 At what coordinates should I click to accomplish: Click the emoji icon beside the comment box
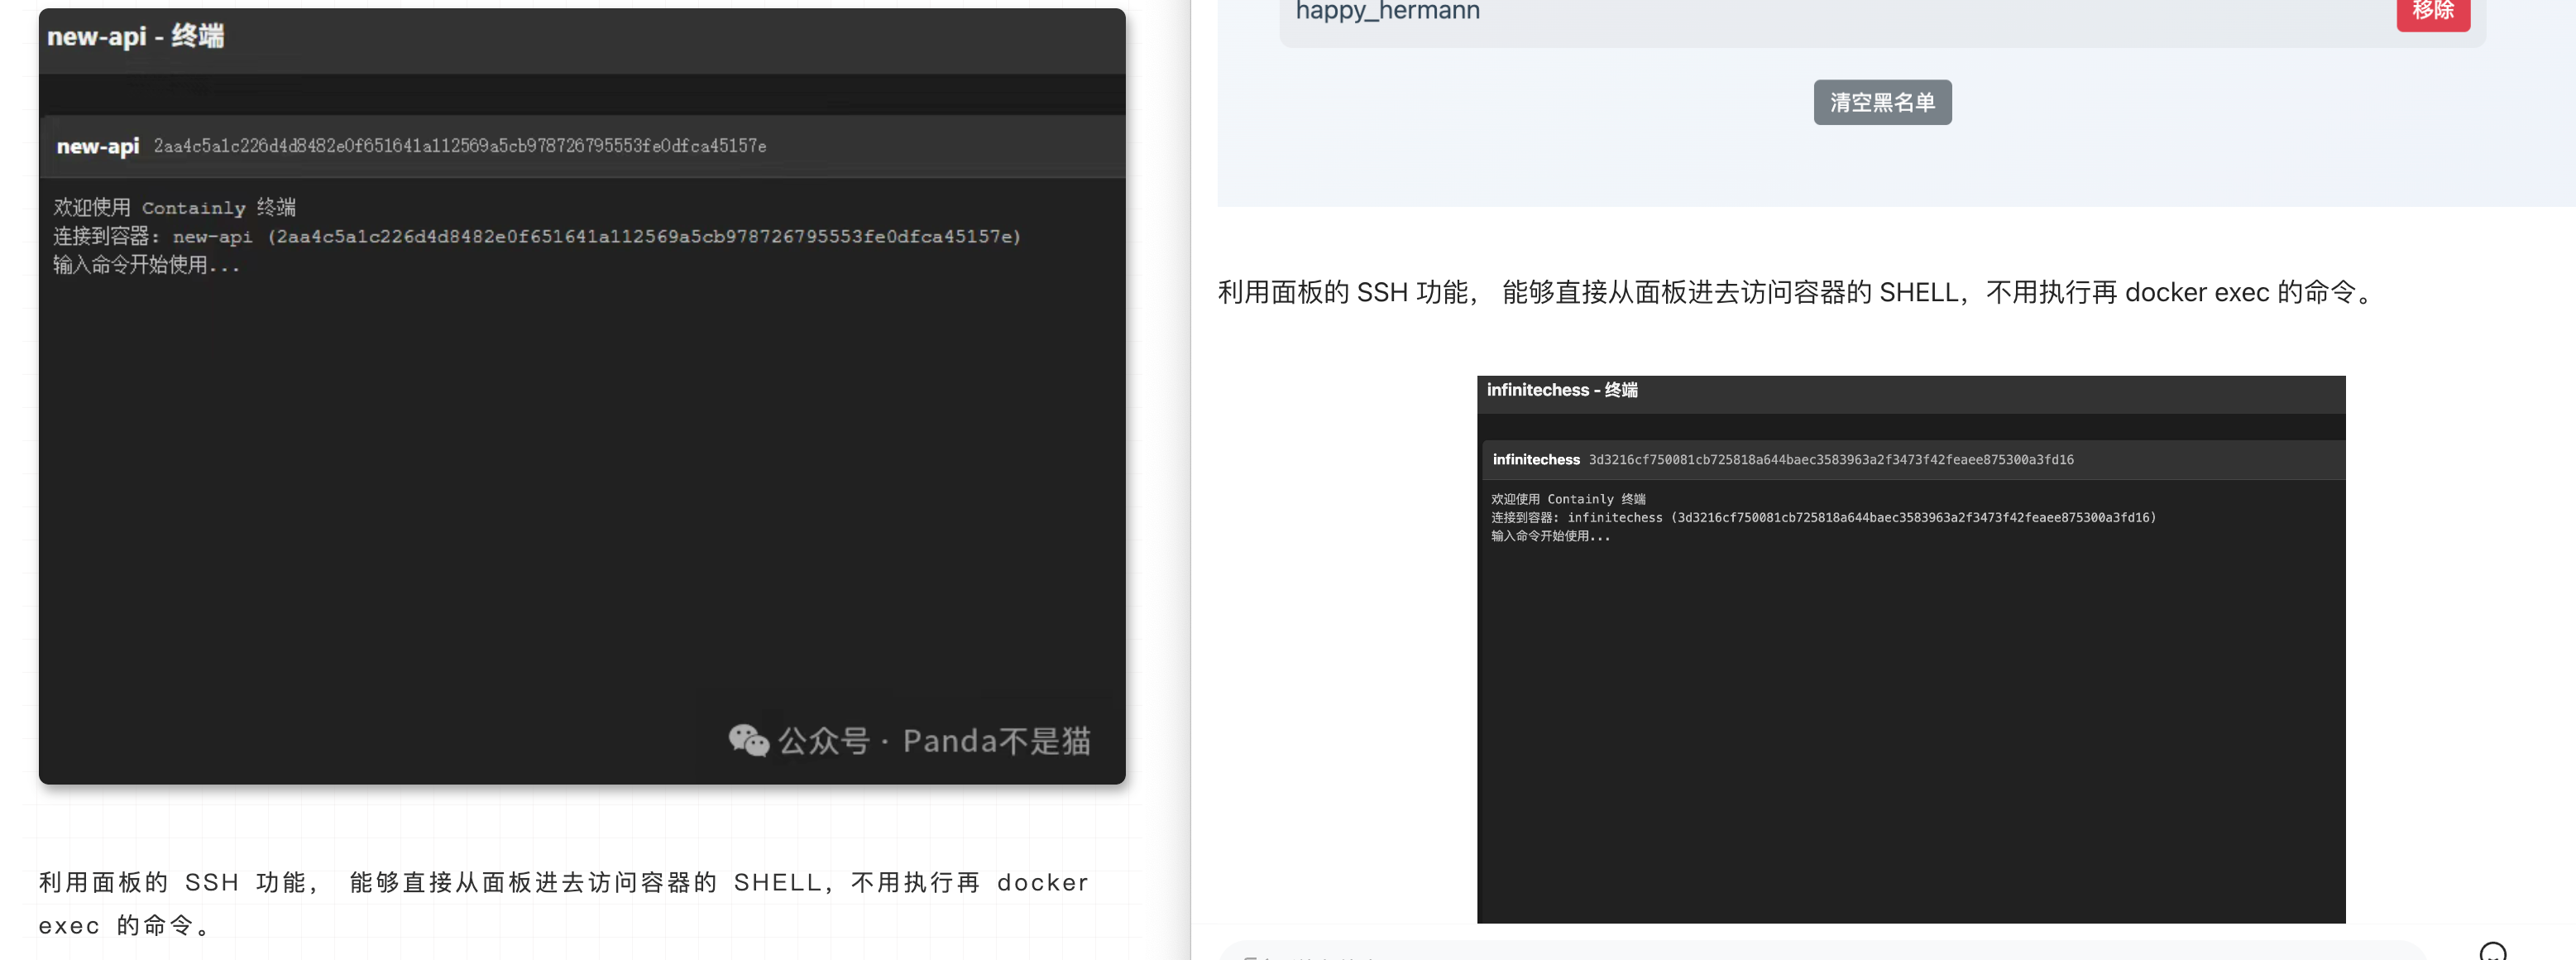[x=2492, y=952]
